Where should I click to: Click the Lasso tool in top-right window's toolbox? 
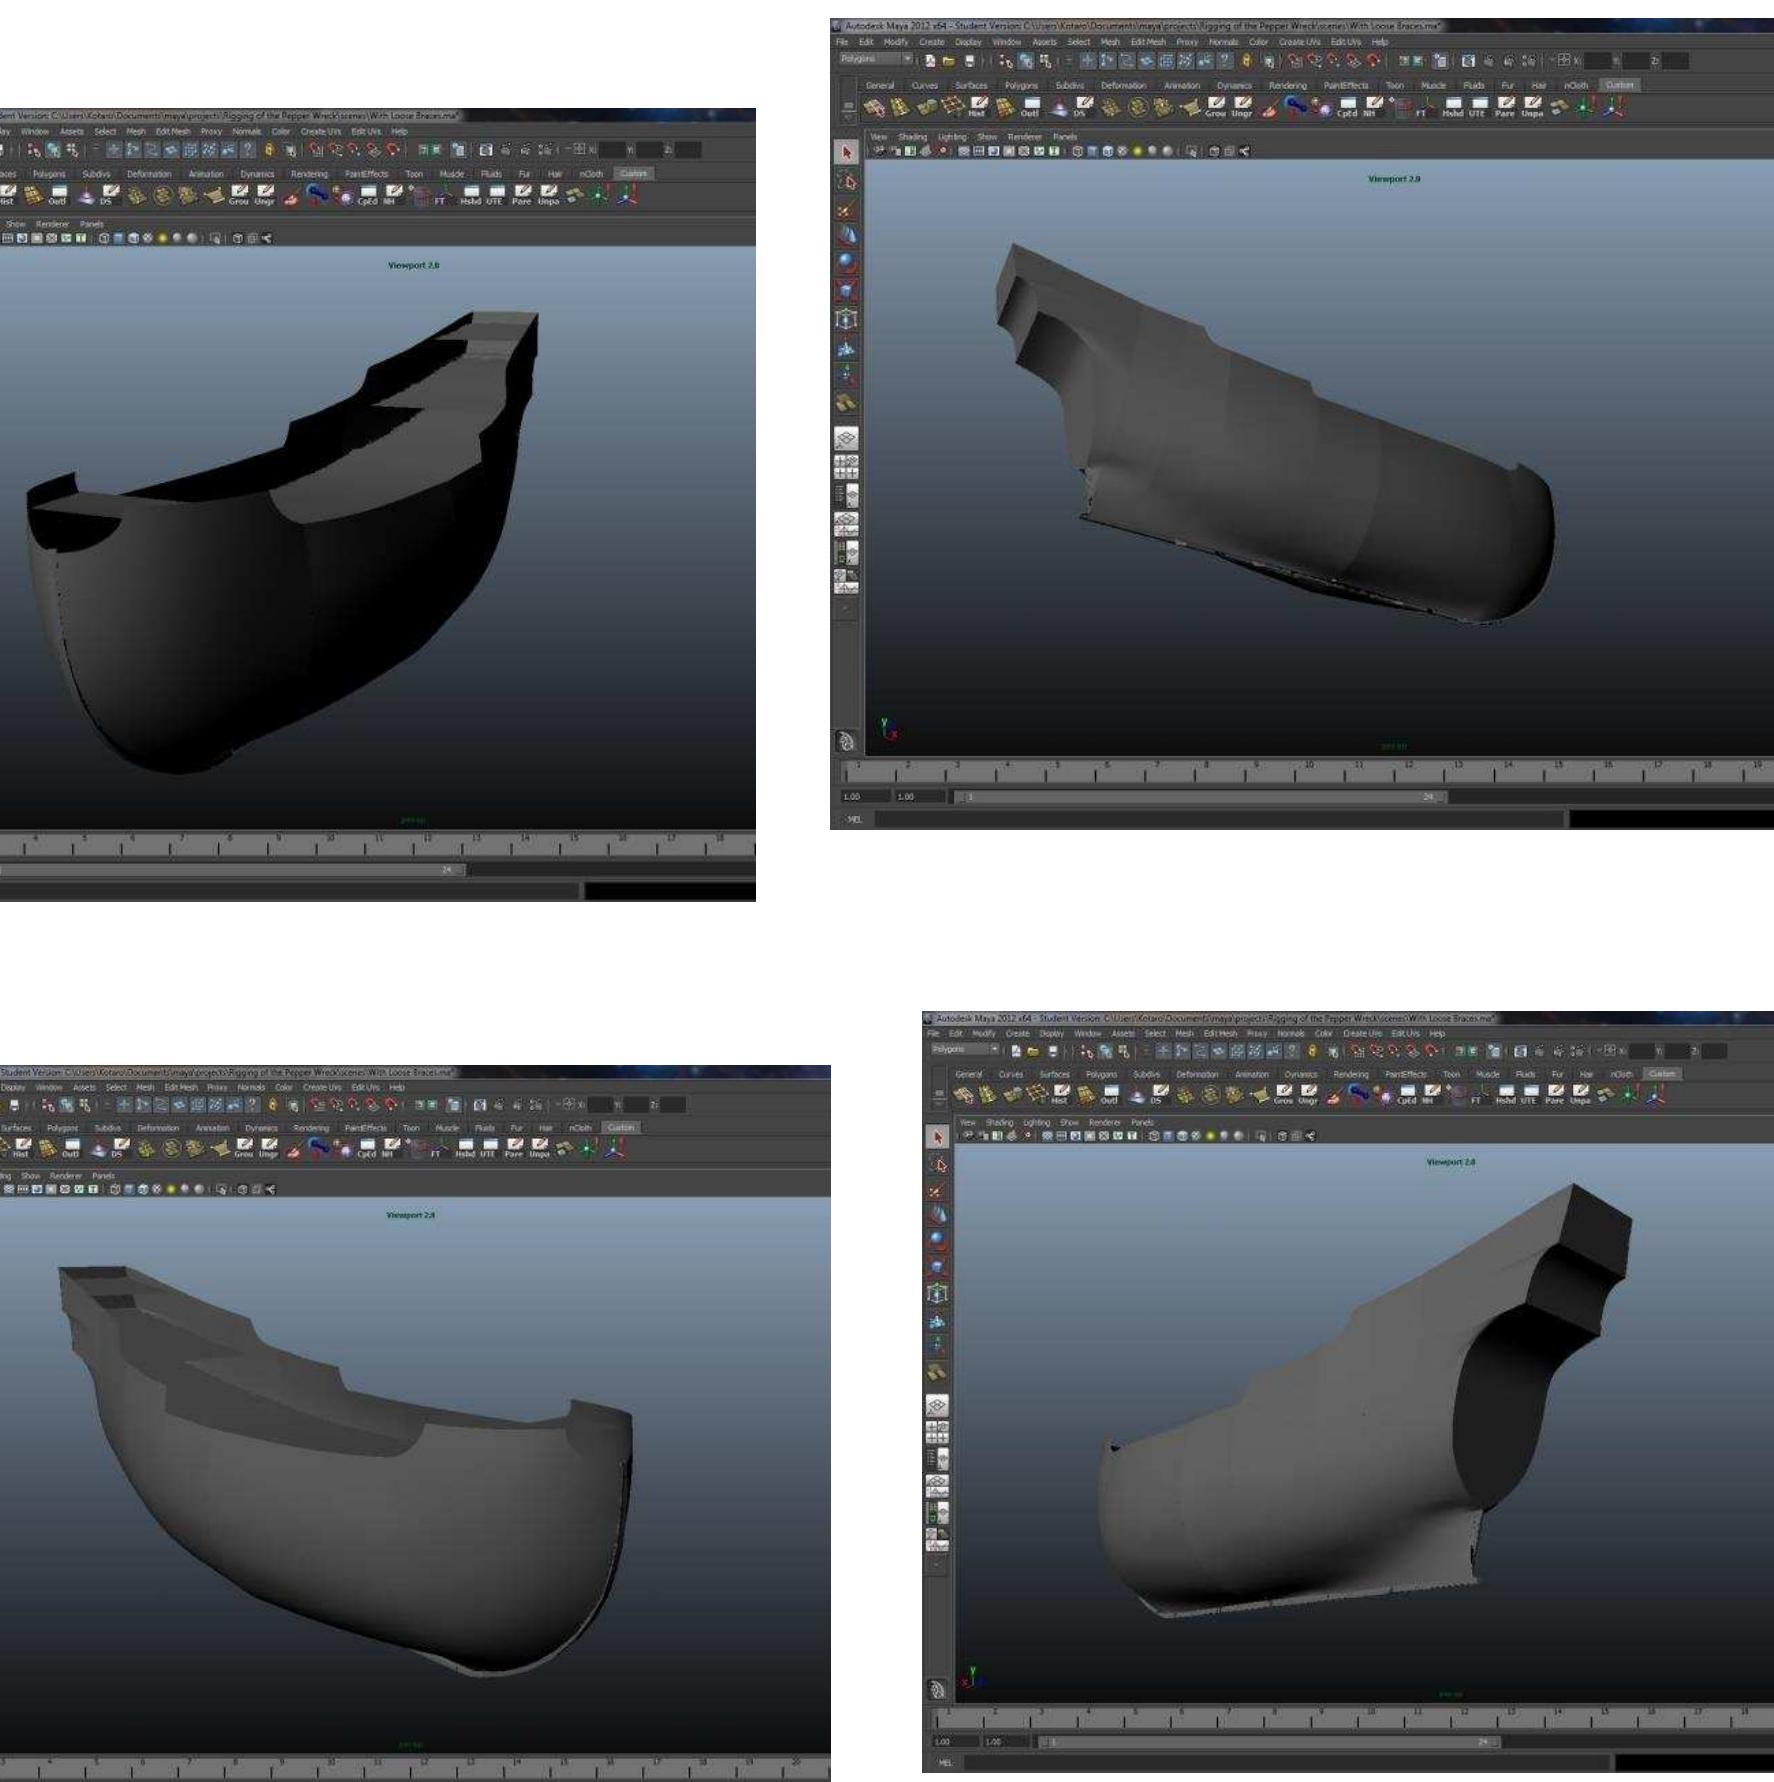coord(846,181)
